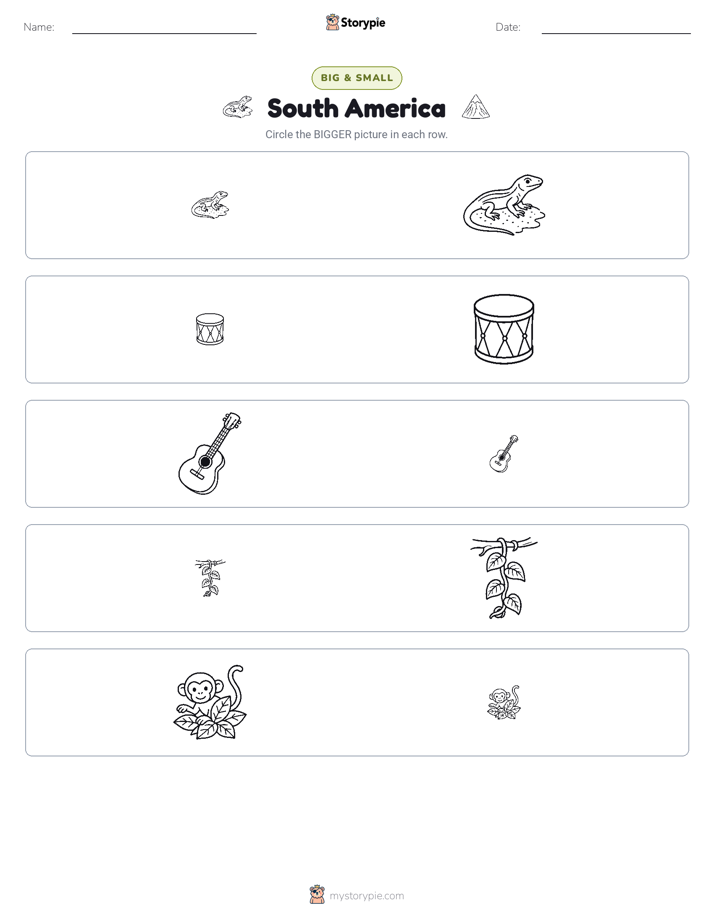This screenshot has width=714, height=924.
Task: Click the footer Storypie mascot icon
Action: coord(317,895)
